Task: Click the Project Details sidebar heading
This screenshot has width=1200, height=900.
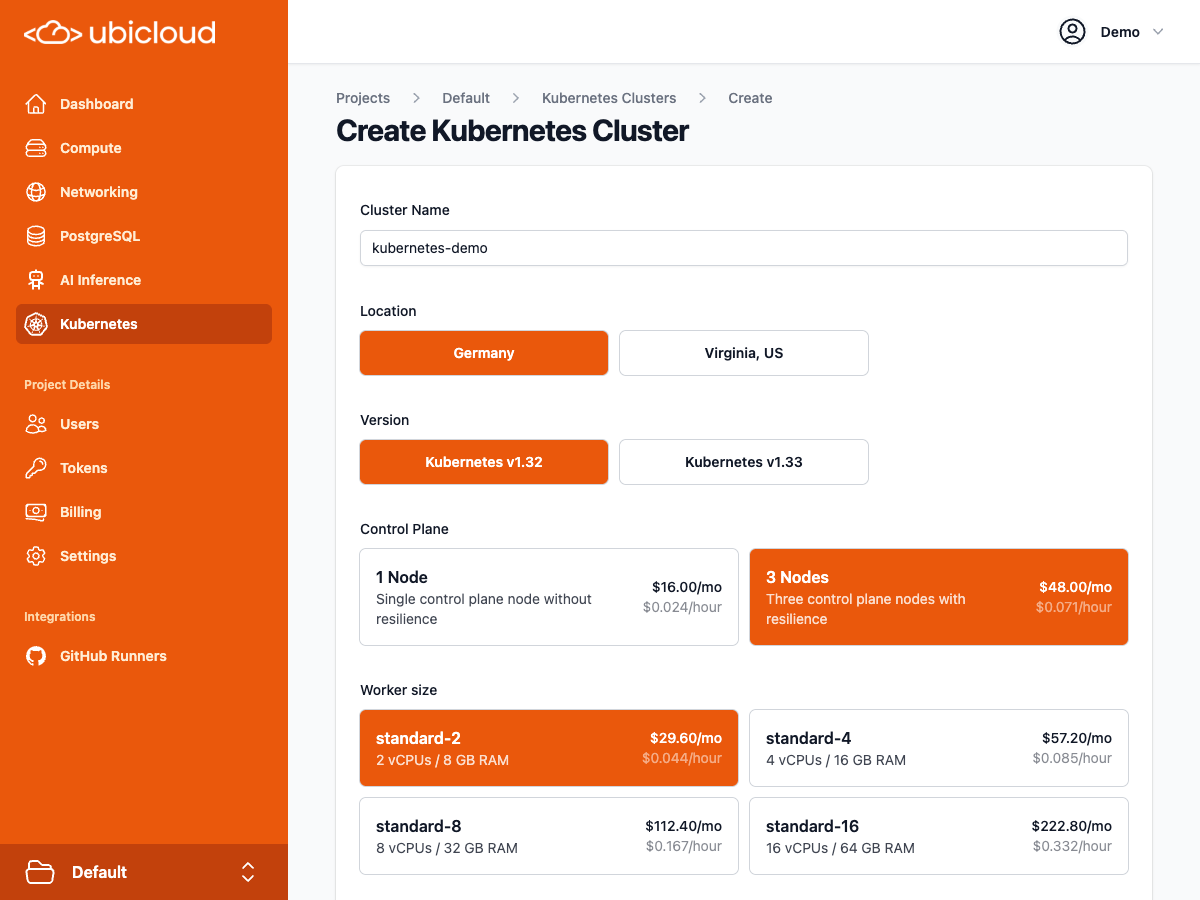Action: coord(67,385)
